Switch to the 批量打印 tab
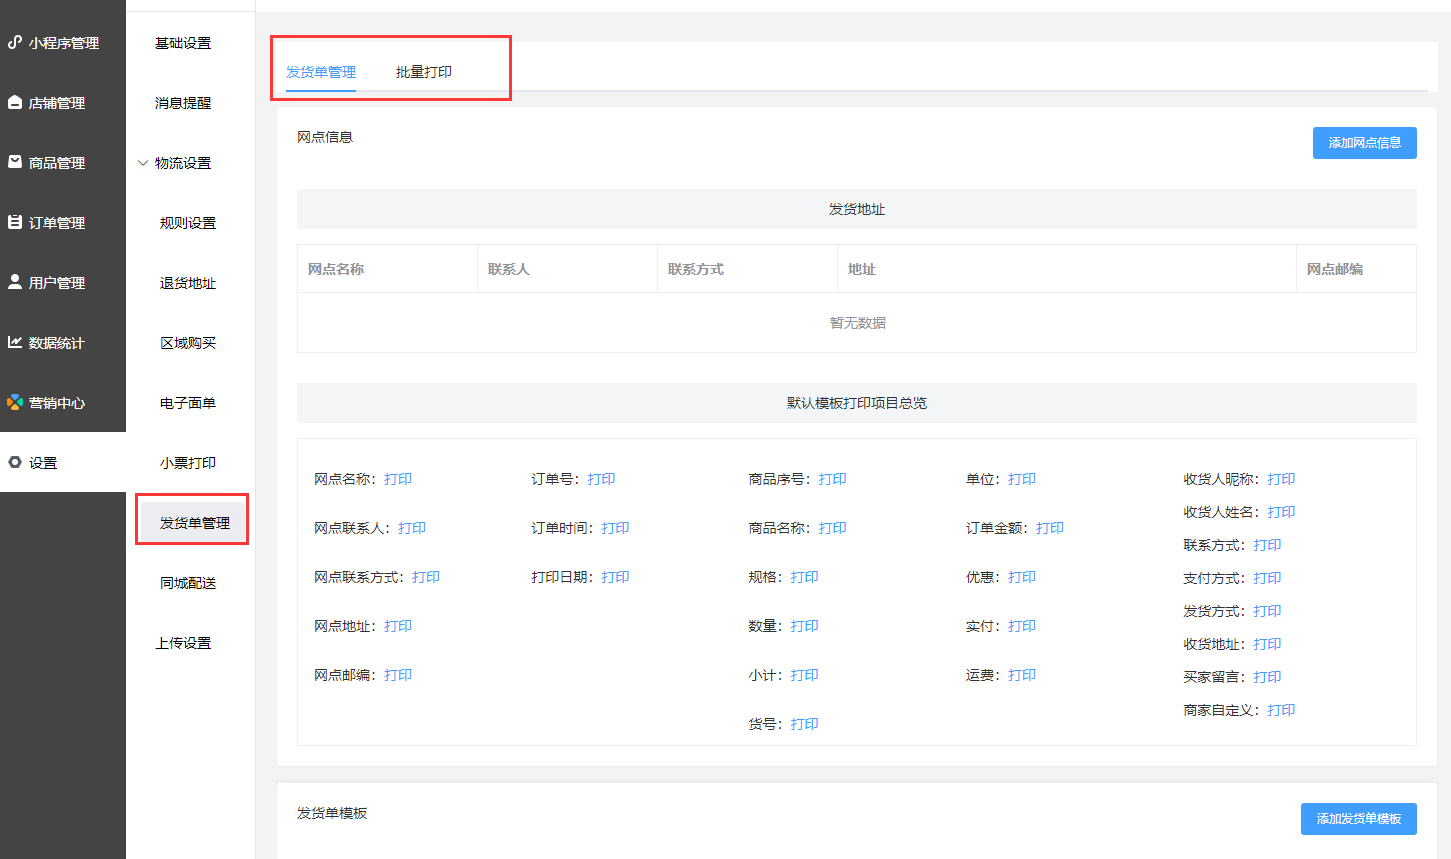Screen dimensions: 1451x859 (424, 72)
